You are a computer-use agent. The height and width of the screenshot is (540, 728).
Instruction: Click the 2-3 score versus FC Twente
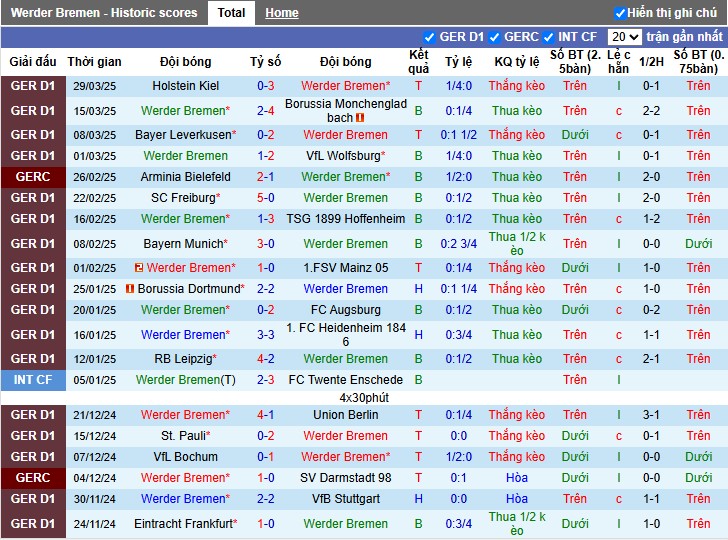tap(266, 379)
